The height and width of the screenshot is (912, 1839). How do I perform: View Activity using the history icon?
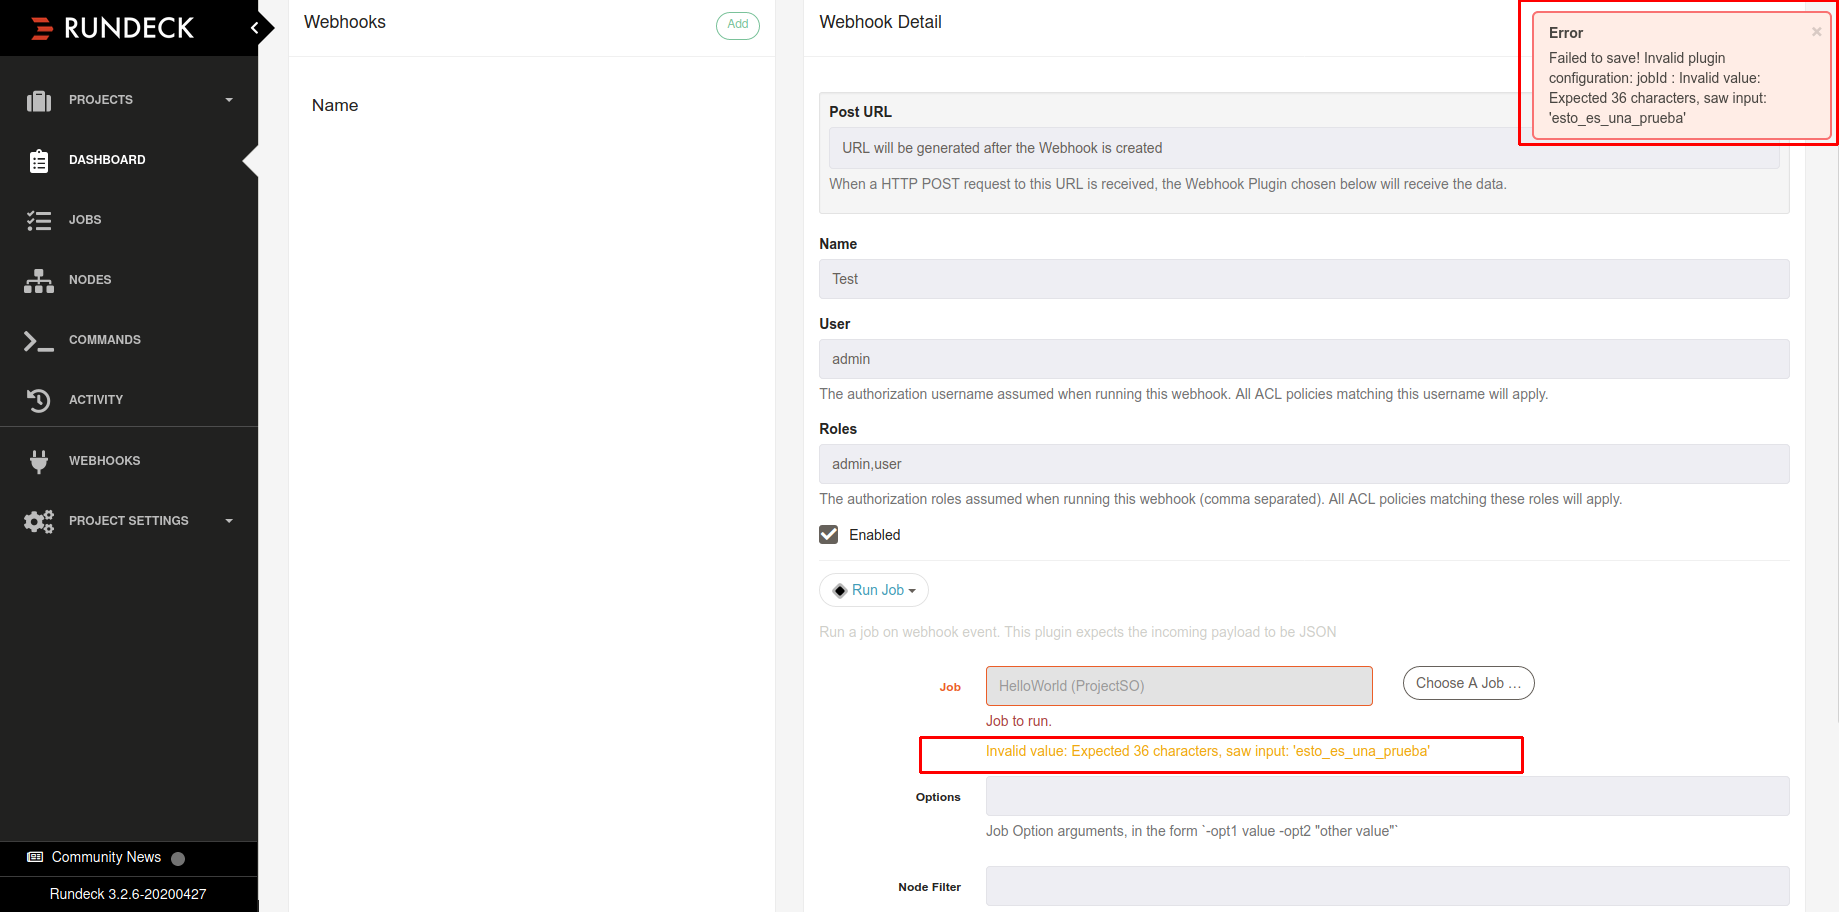(38, 400)
